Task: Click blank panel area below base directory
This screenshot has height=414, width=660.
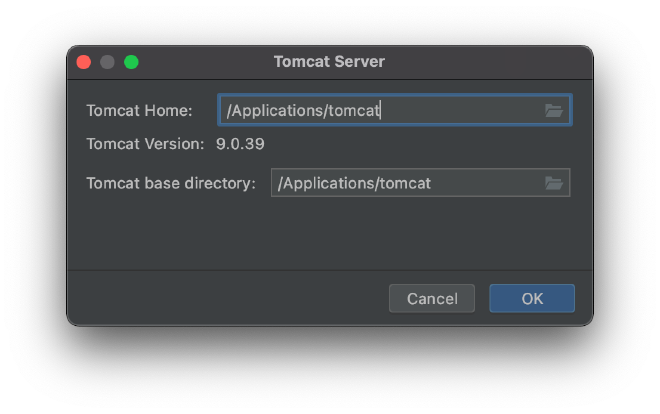Action: pos(330,234)
